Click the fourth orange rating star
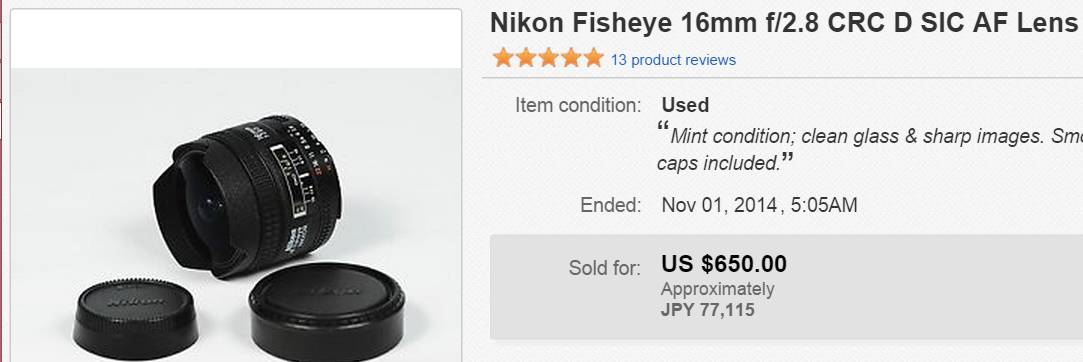 (x=571, y=58)
